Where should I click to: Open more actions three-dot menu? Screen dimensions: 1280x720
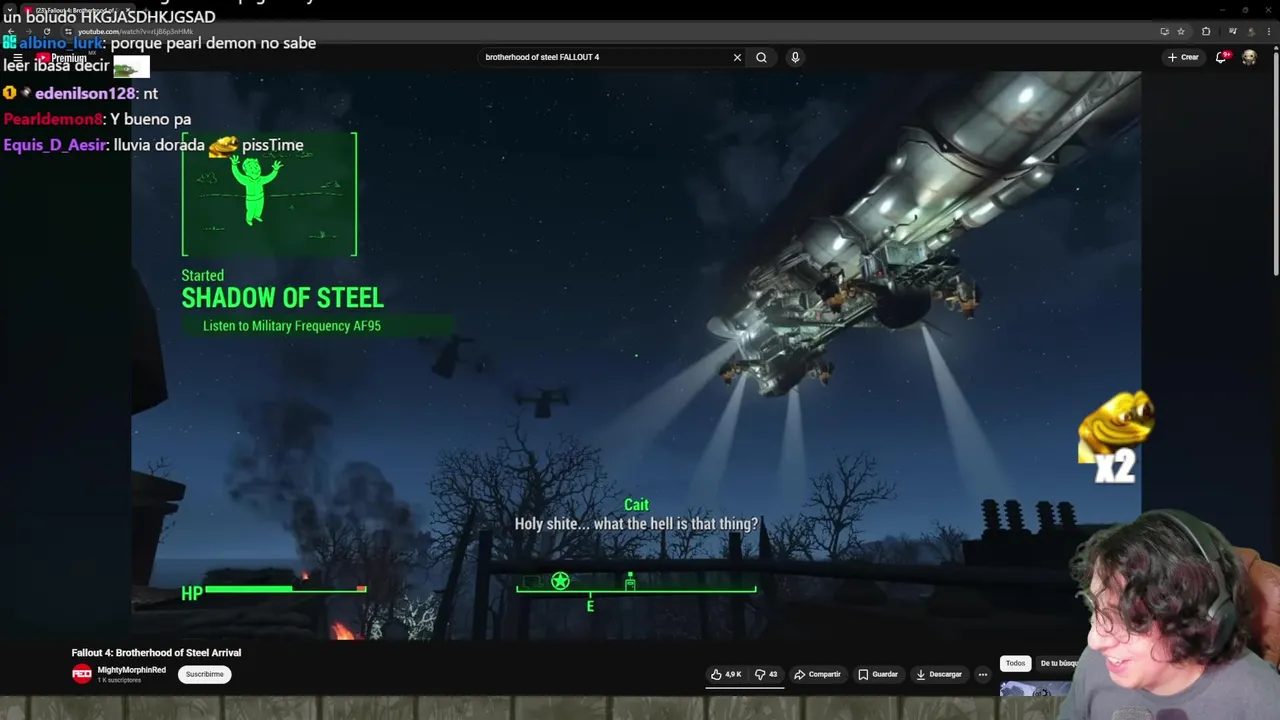(x=983, y=674)
